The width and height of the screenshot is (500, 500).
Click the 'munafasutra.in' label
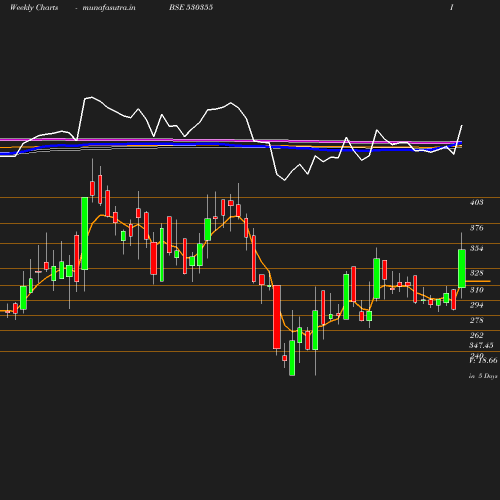(109, 8)
